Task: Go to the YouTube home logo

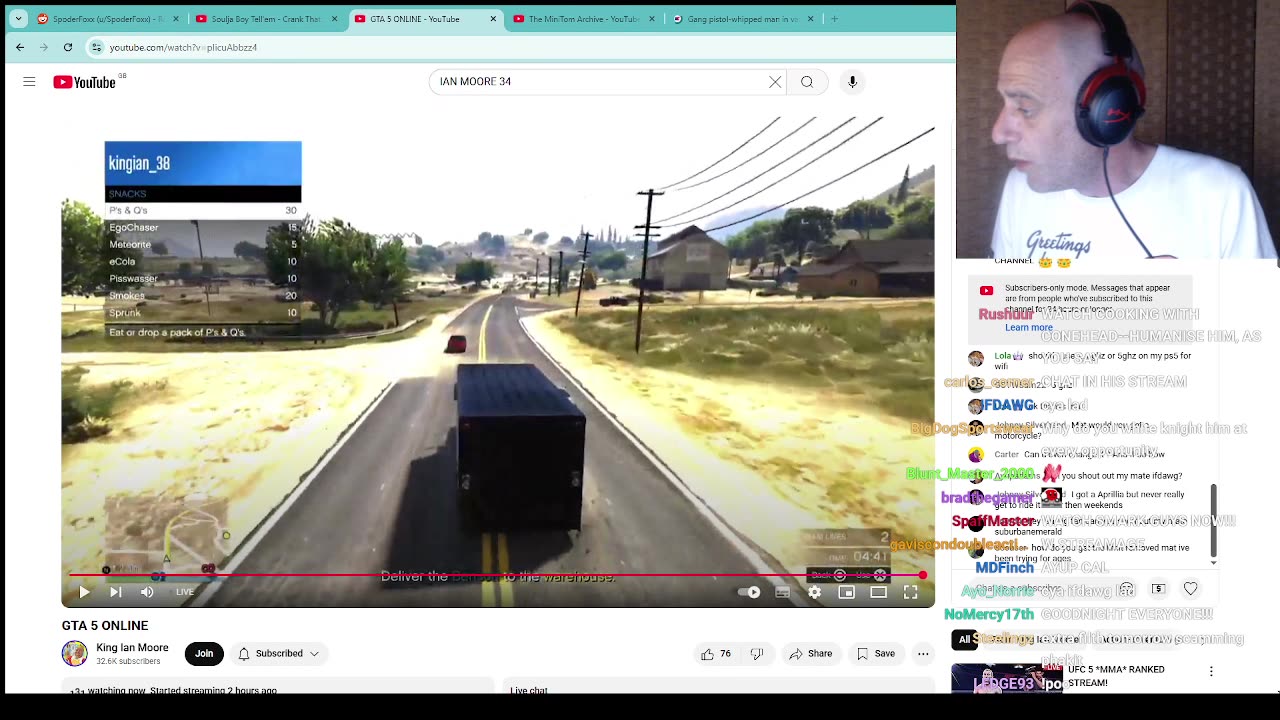Action: 84,82
